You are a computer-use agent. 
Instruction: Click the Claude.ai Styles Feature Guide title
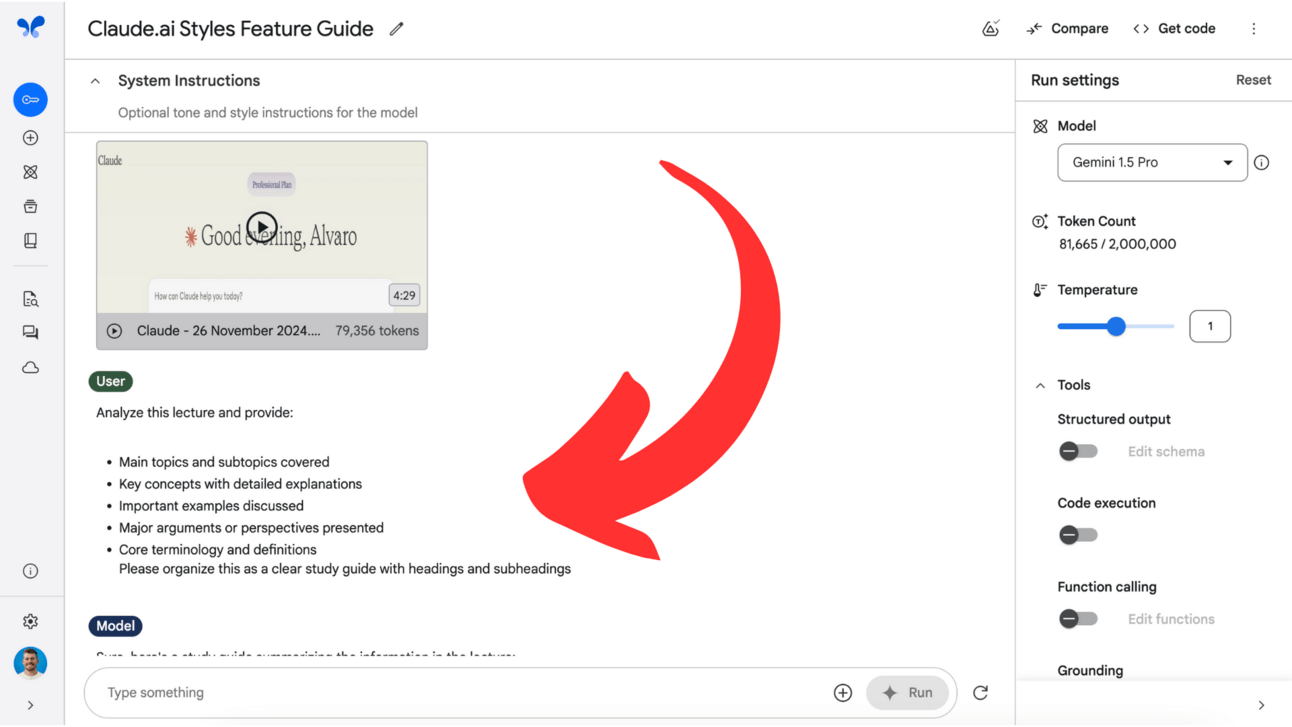(231, 29)
